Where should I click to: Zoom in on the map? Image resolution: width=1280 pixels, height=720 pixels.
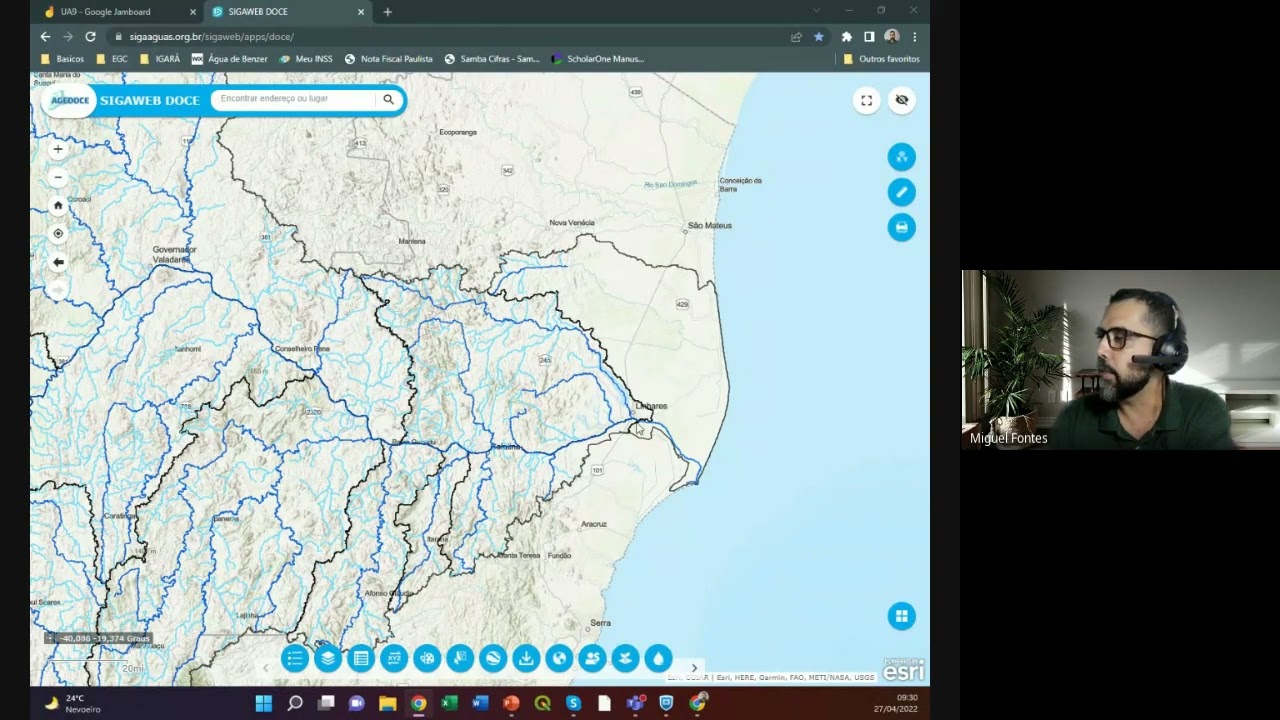58,149
